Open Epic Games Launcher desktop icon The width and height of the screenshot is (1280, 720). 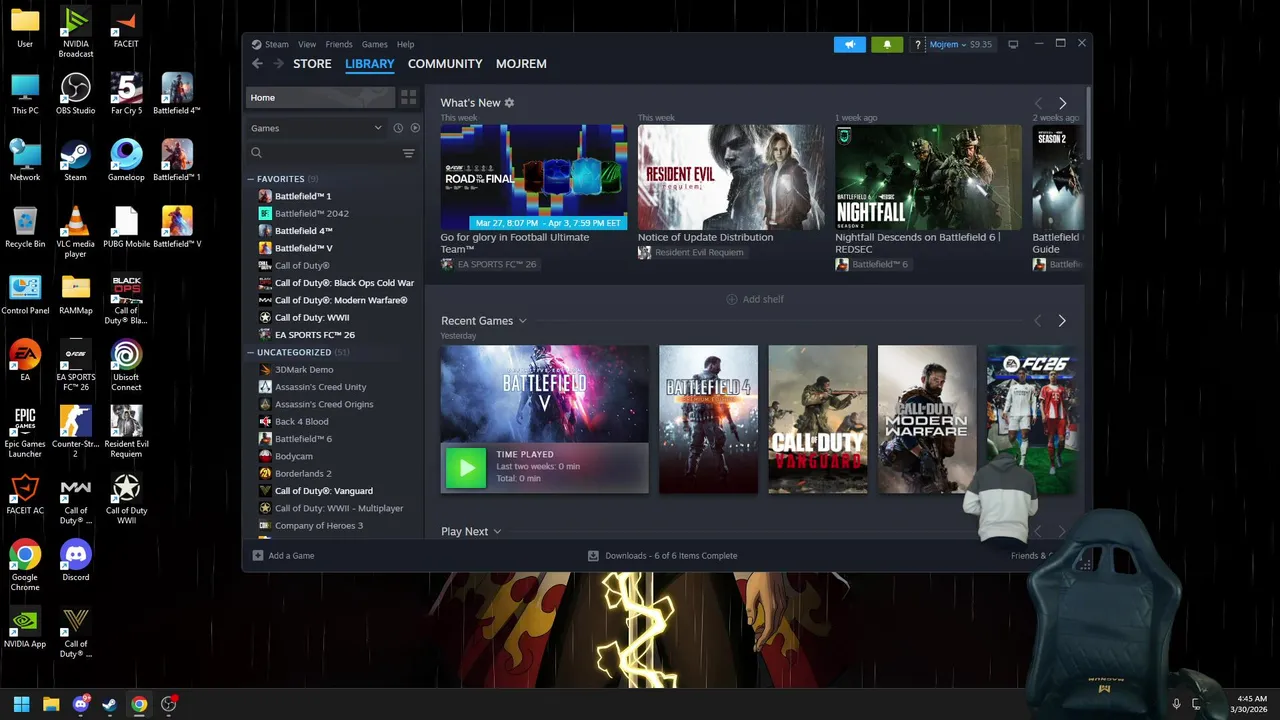point(25,432)
